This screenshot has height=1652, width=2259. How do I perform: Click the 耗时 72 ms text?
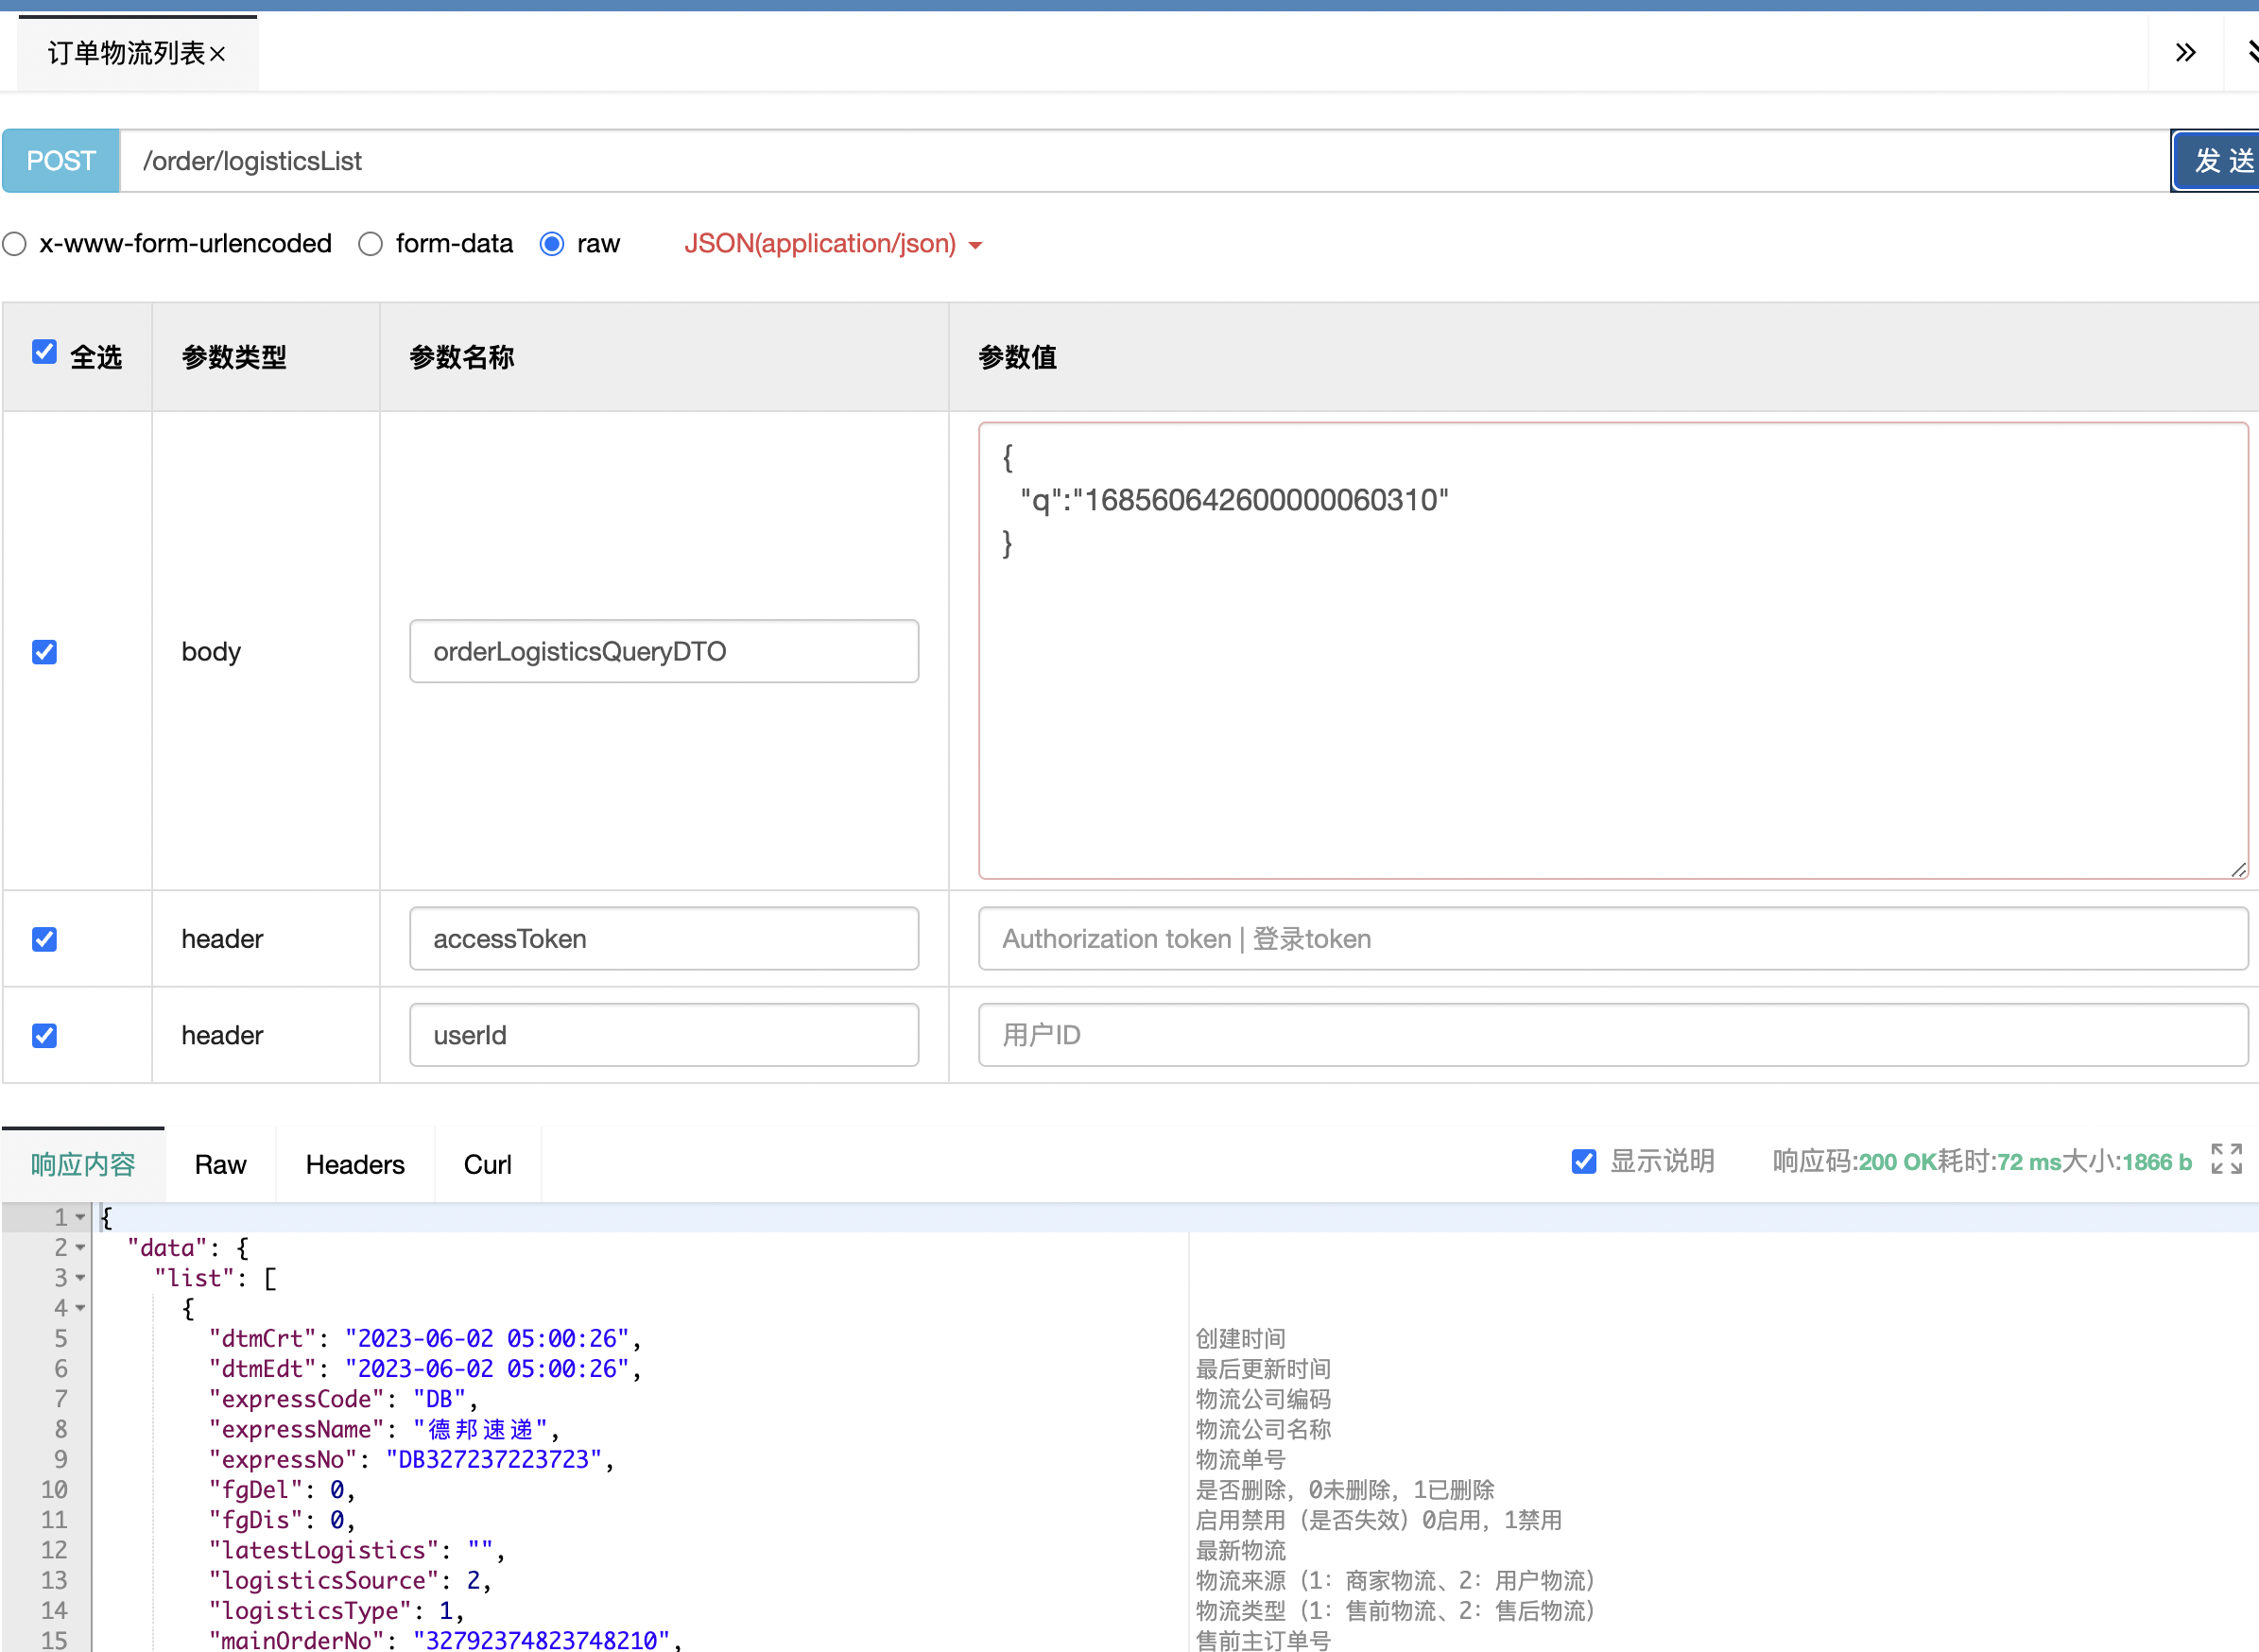1999,1161
